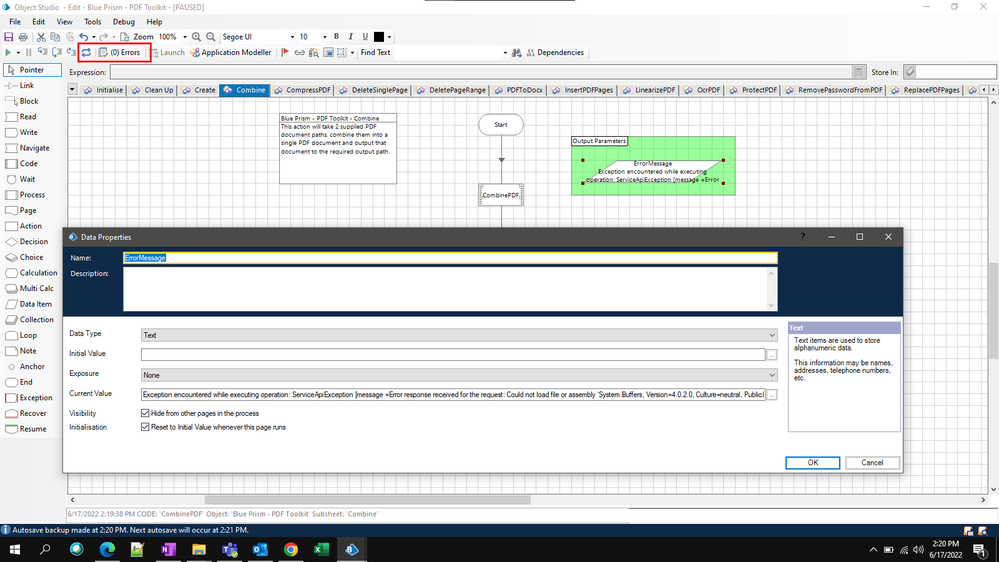
Task: Click OK in Data Properties dialog
Action: tap(812, 463)
